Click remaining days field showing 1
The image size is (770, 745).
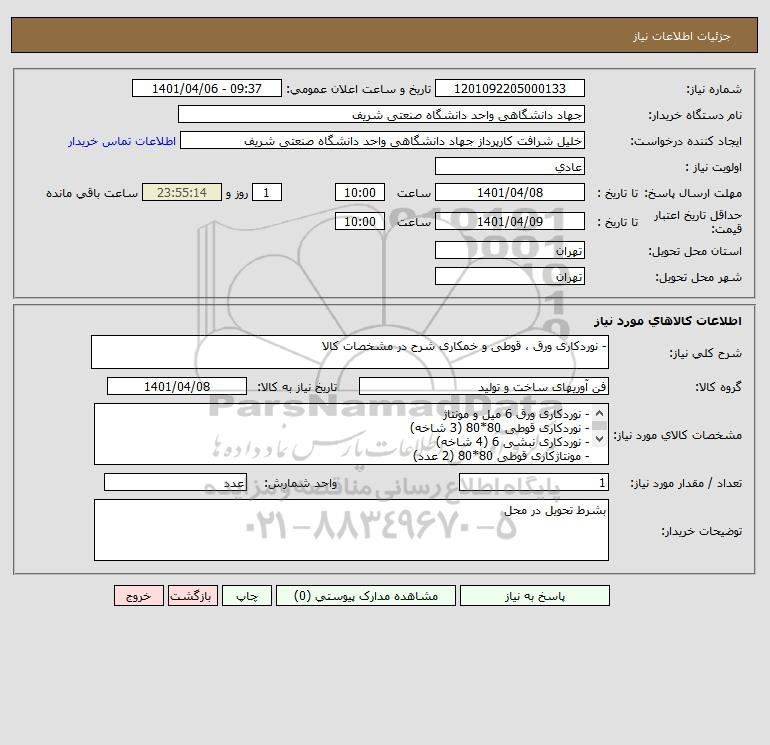pos(267,193)
